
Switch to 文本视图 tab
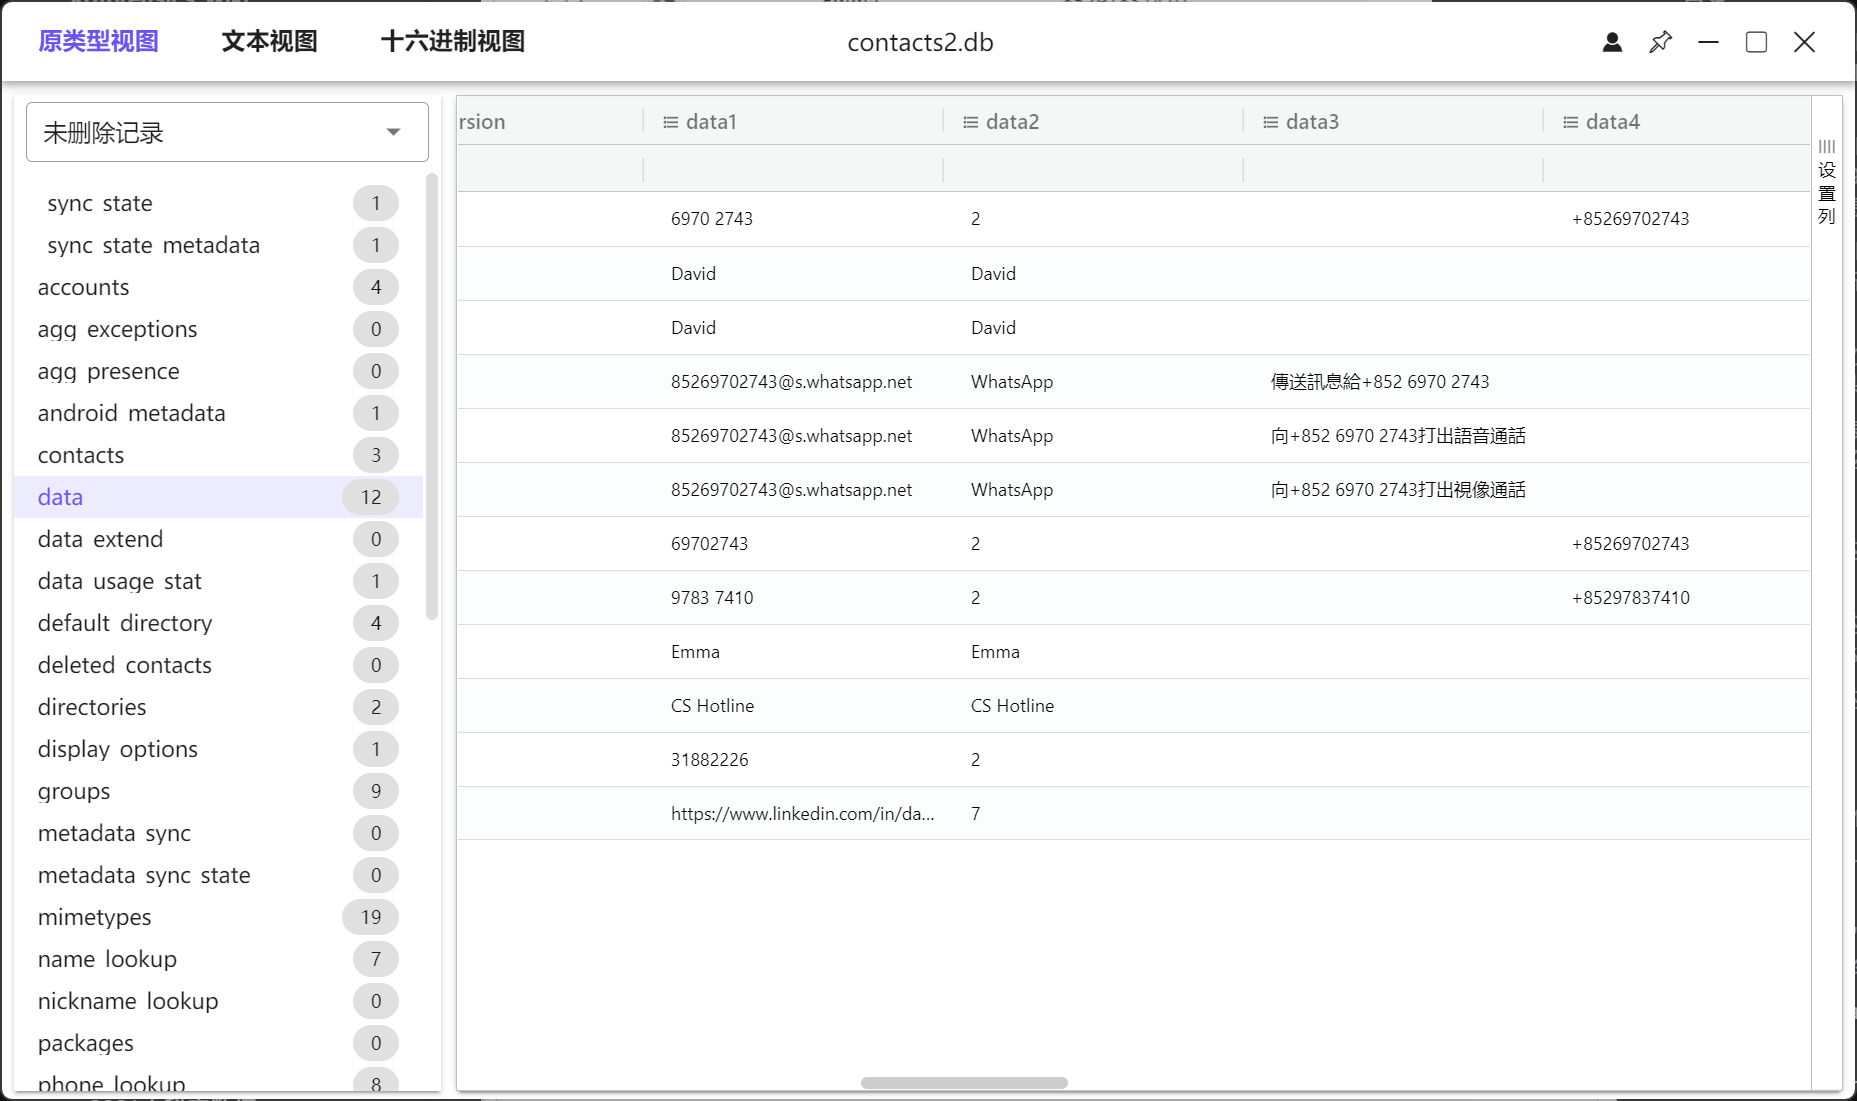(x=269, y=41)
